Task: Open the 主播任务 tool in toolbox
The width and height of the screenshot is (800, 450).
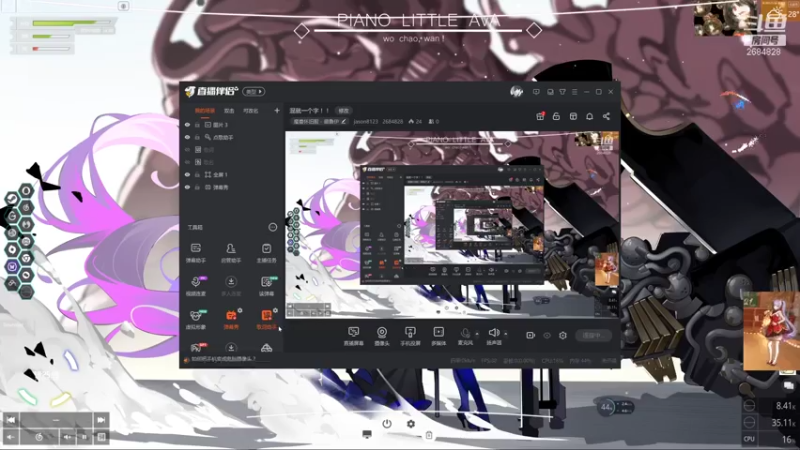Action: point(266,253)
